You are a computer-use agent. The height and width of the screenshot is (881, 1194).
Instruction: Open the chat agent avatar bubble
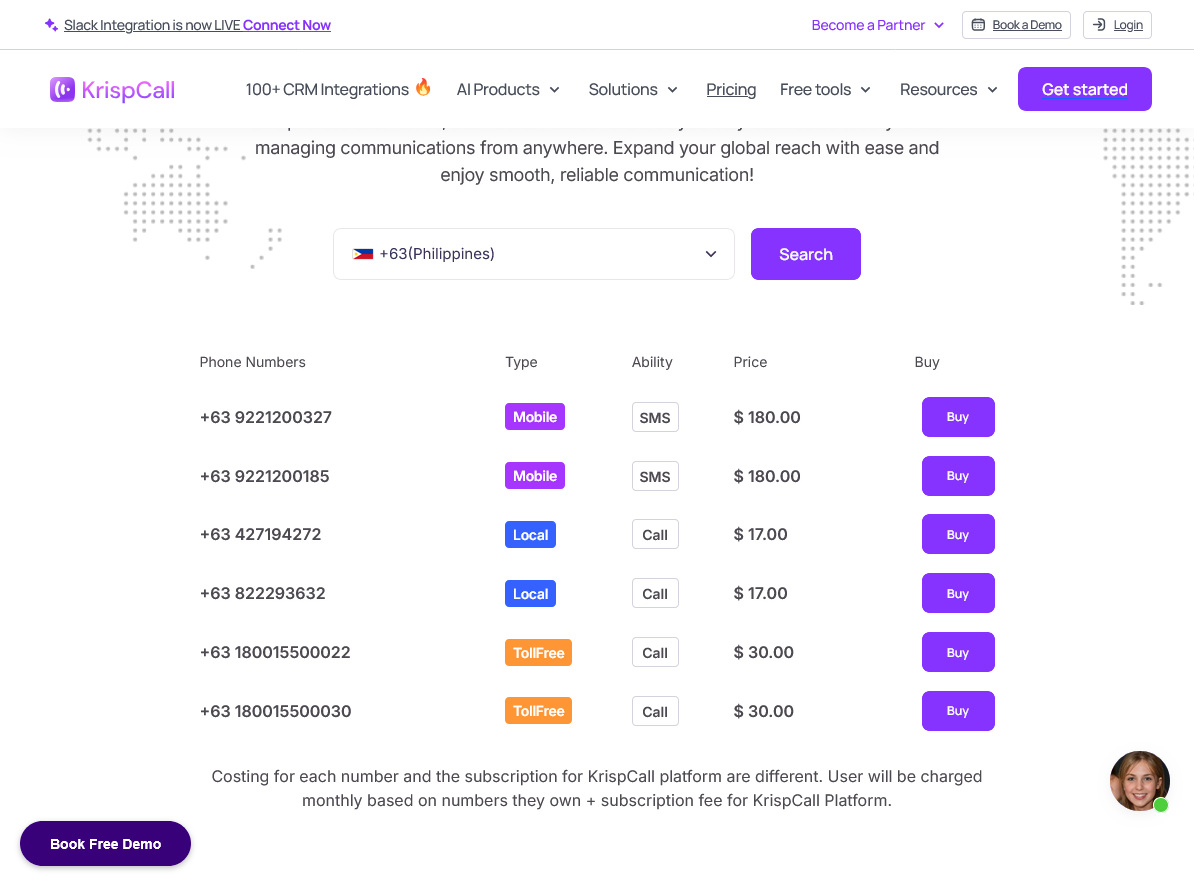point(1139,781)
